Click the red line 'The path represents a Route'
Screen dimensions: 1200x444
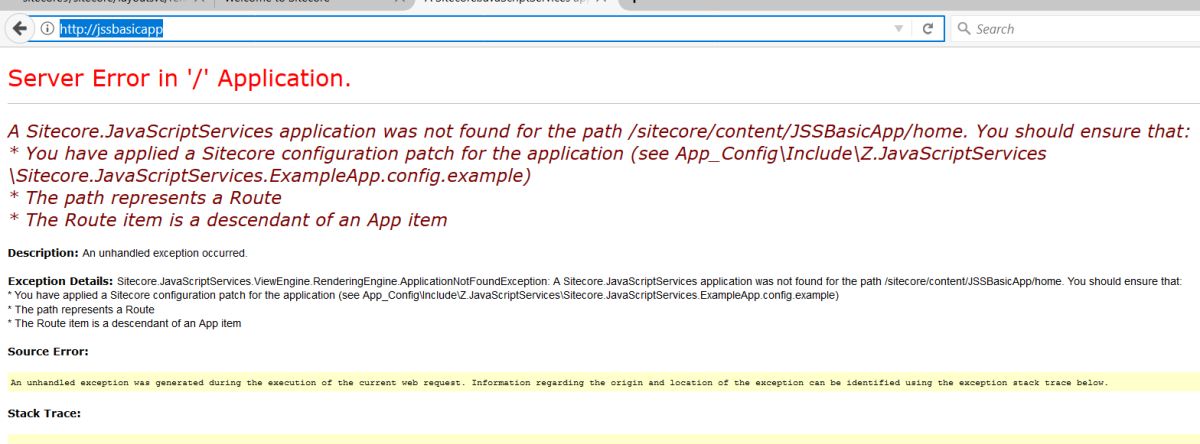[144, 198]
